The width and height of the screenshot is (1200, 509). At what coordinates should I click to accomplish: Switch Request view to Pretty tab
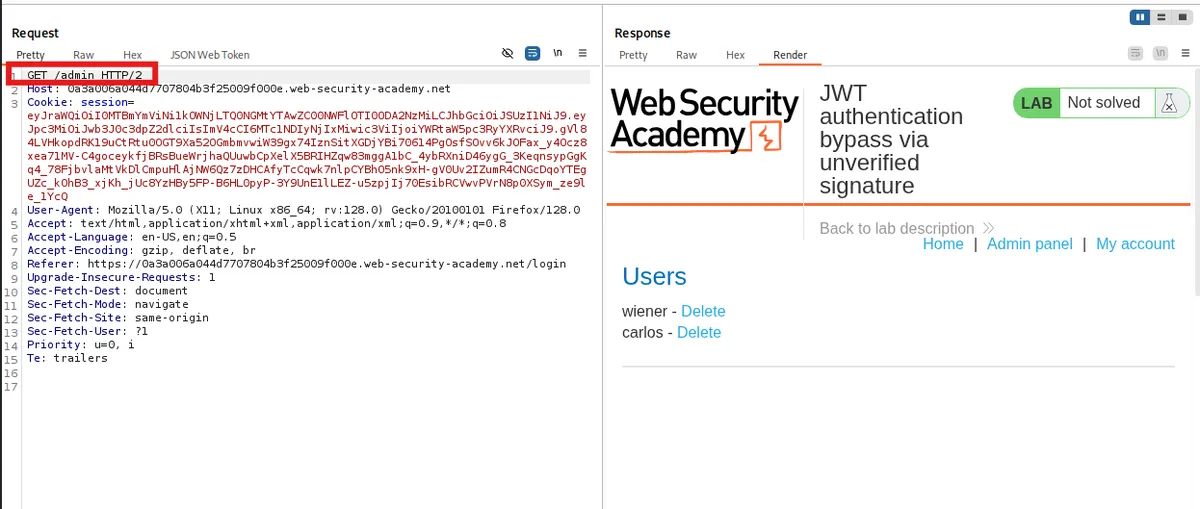point(30,55)
